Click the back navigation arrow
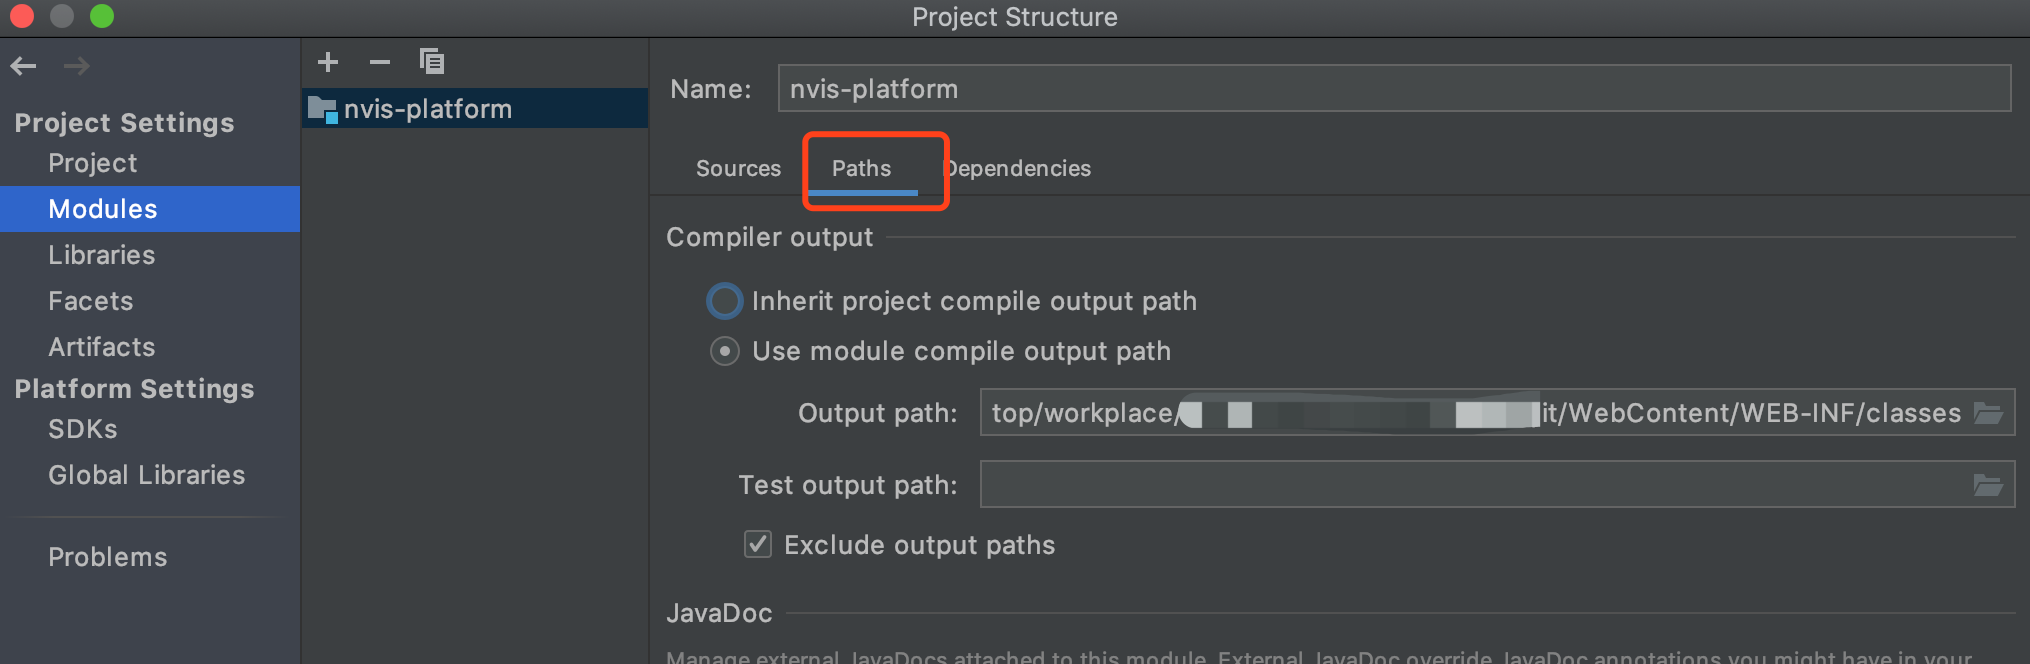 tap(23, 66)
